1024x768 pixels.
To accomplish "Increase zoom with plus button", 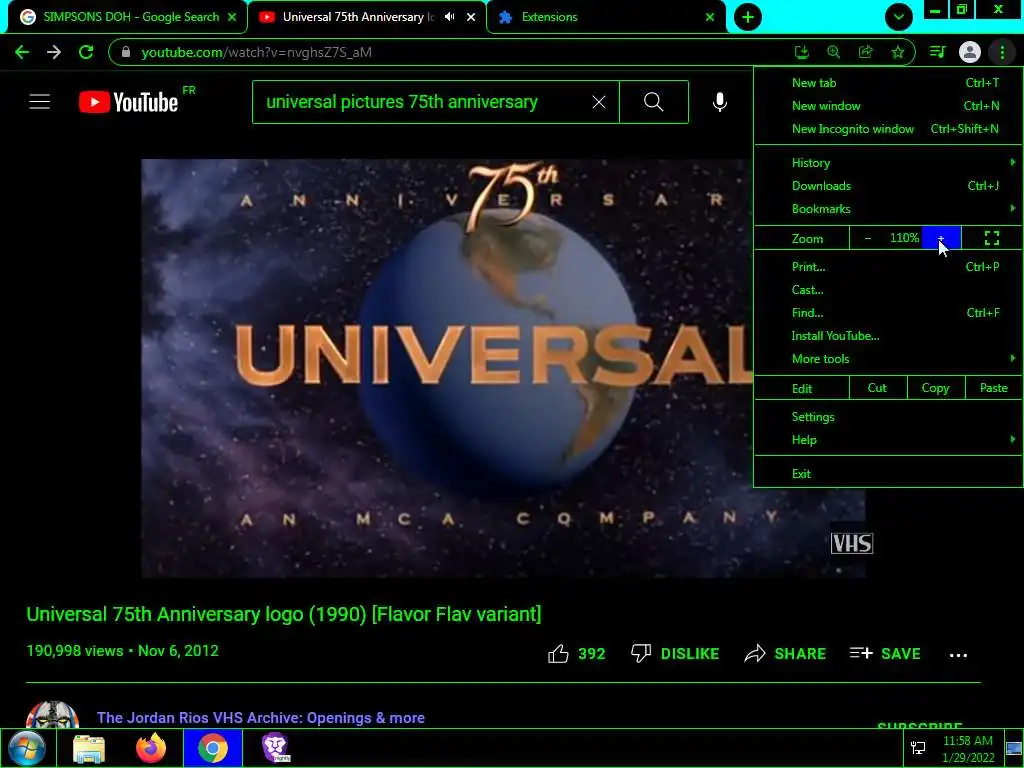I will [941, 238].
